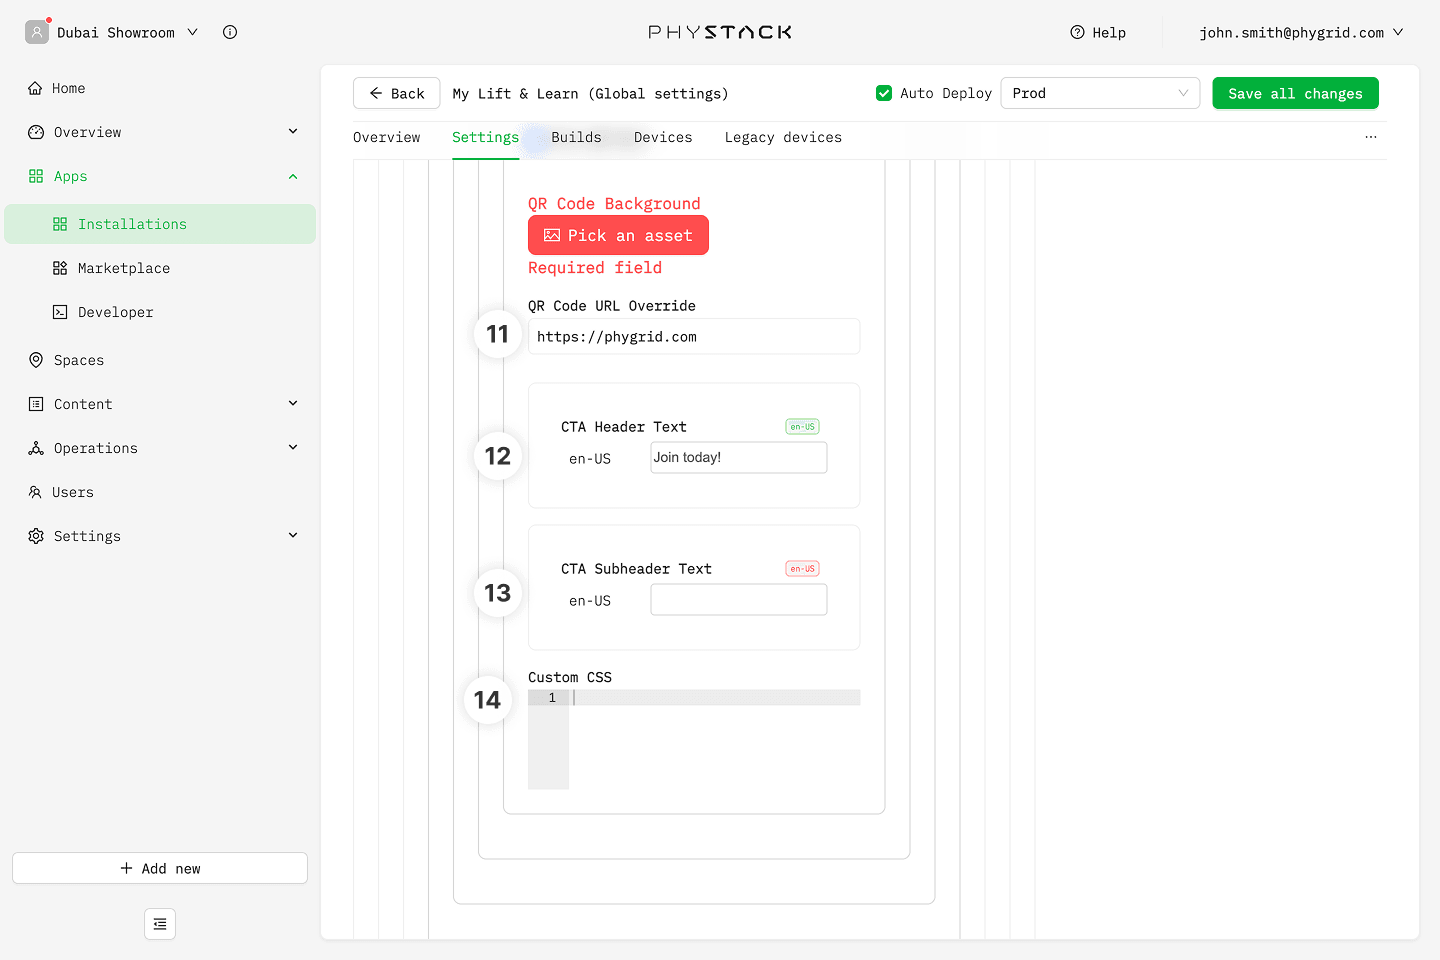Image resolution: width=1440 pixels, height=960 pixels.
Task: Click Pick an asset for QR Code Background
Action: point(618,235)
